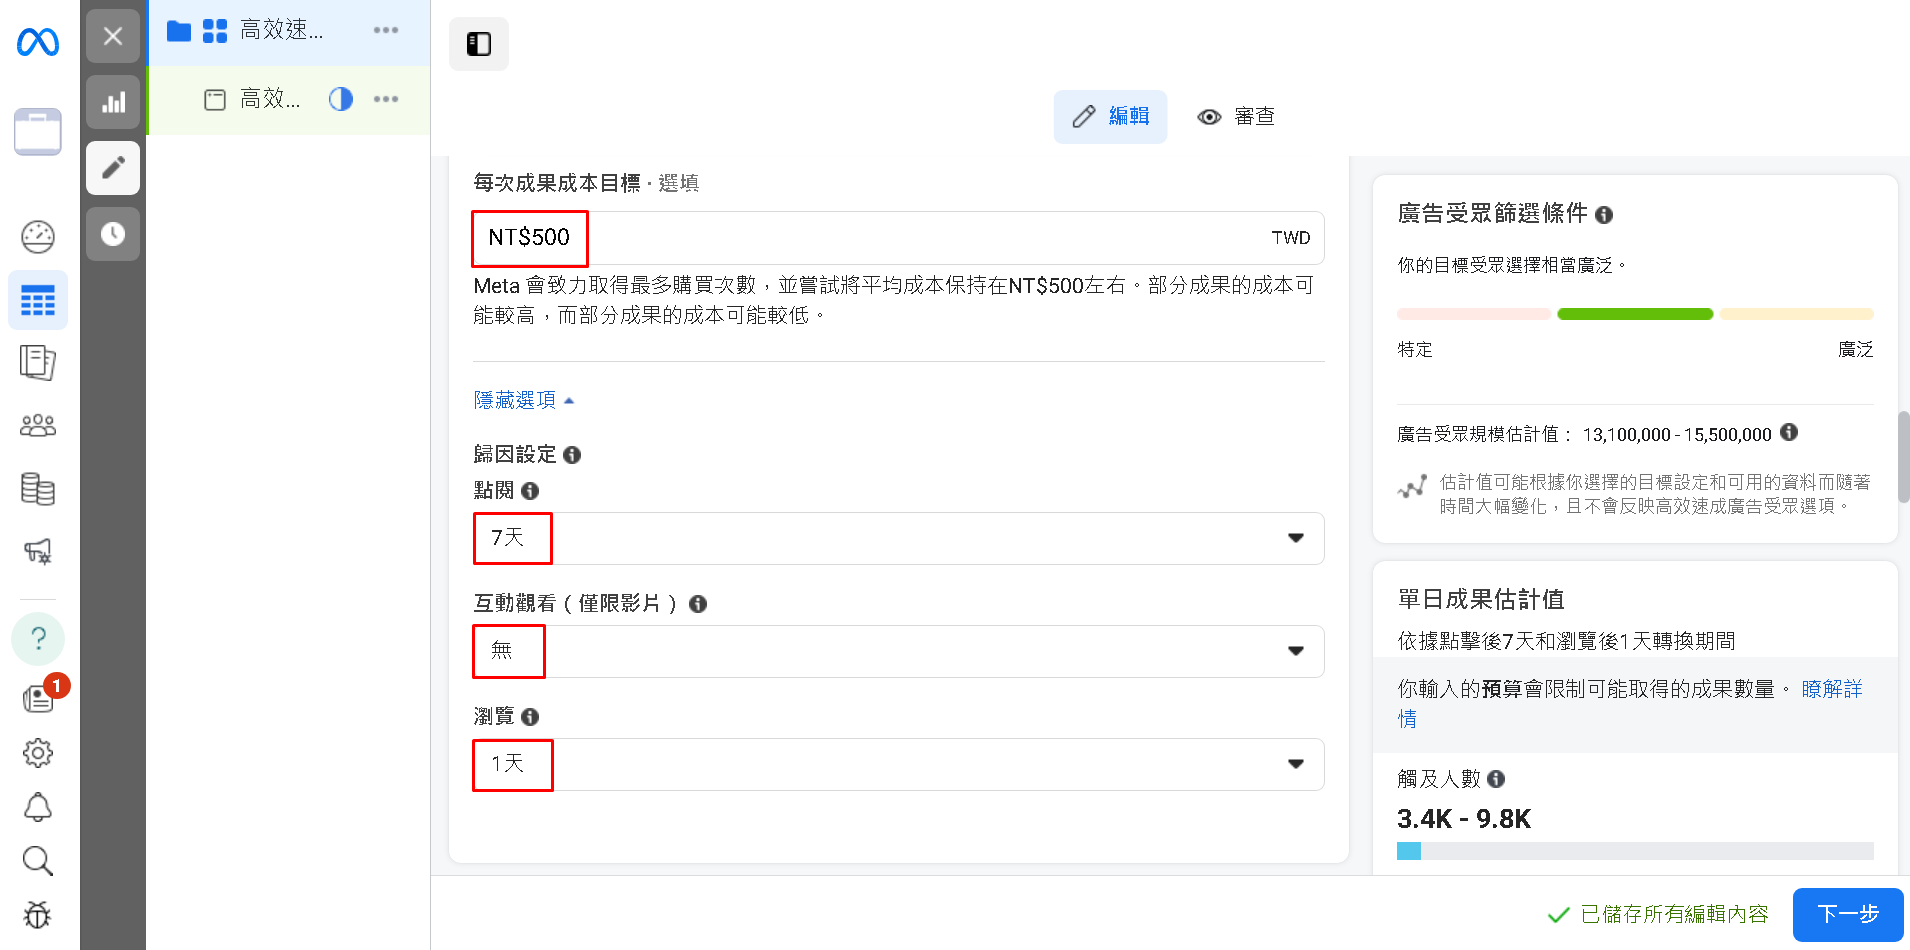Click the 觸及人數 progress bar
The image size is (1910, 950).
coord(1635,851)
